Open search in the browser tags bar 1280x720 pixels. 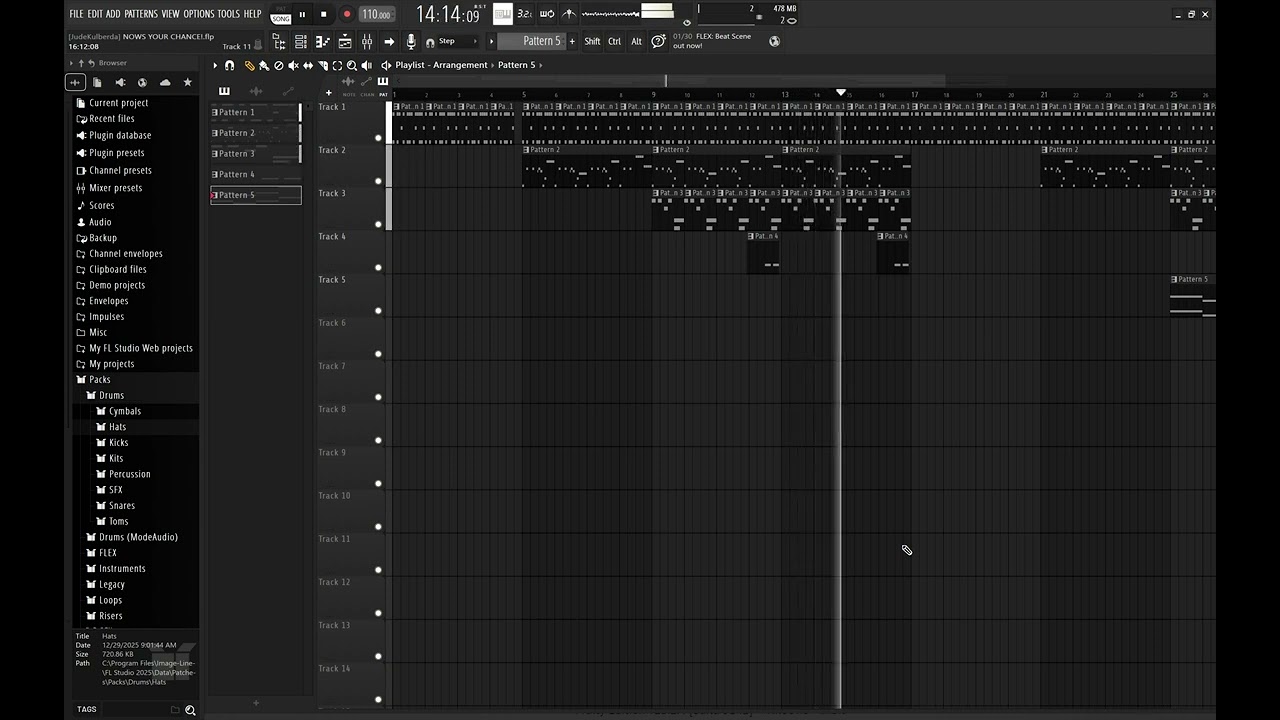[x=190, y=710]
